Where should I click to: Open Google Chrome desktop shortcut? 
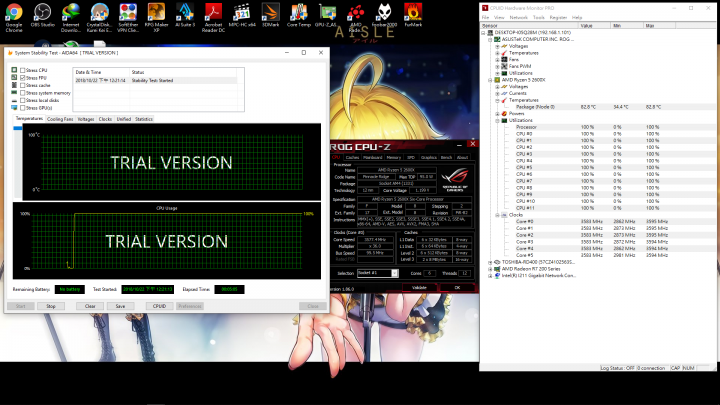pyautogui.click(x=14, y=17)
